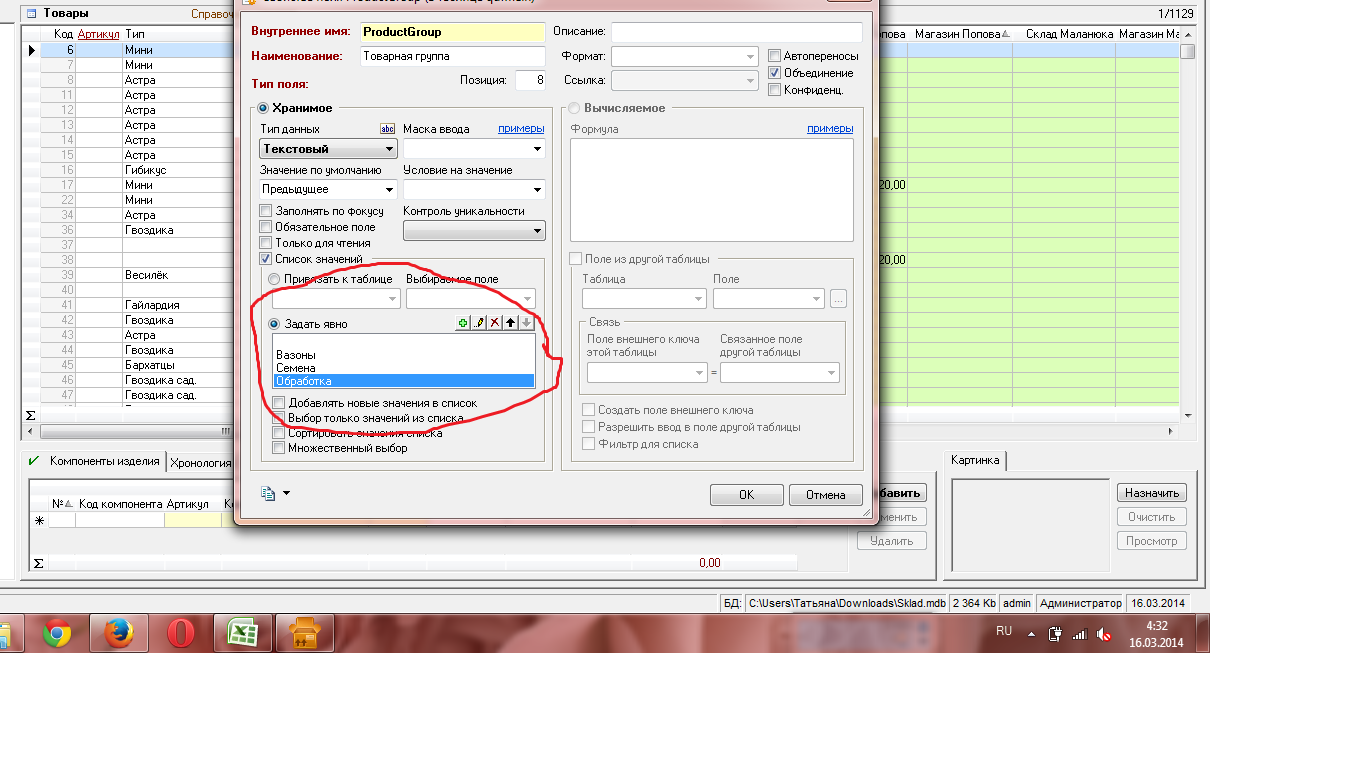1366x768 pixels.
Task: Open data type hint icon labeled abc
Action: (388, 129)
